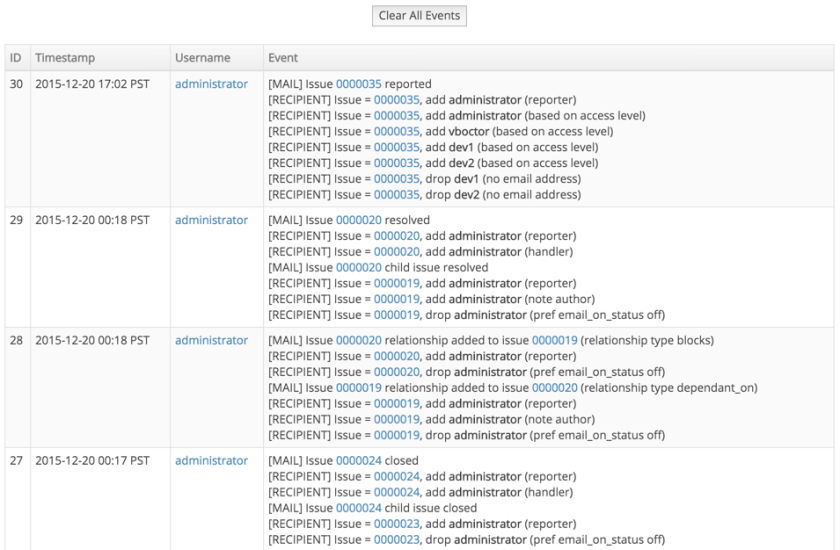Image resolution: width=840 pixels, height=550 pixels.
Task: Select the 00:18 PST timestamp of event 29
Action: pos(92,220)
